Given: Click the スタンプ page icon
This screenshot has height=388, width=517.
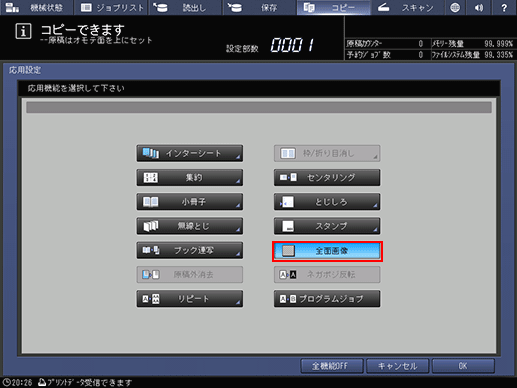Looking at the screenshot, I should pyautogui.click(x=288, y=226).
